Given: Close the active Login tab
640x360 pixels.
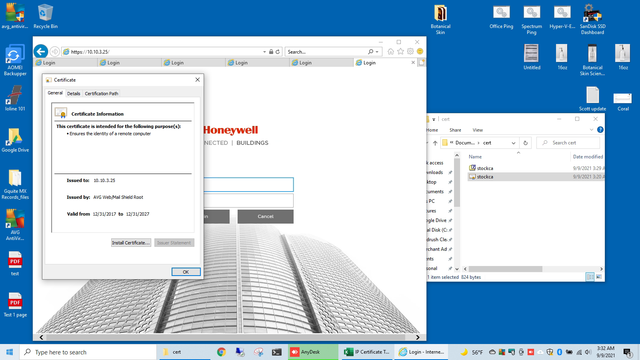Looking at the screenshot, I should (x=413, y=62).
